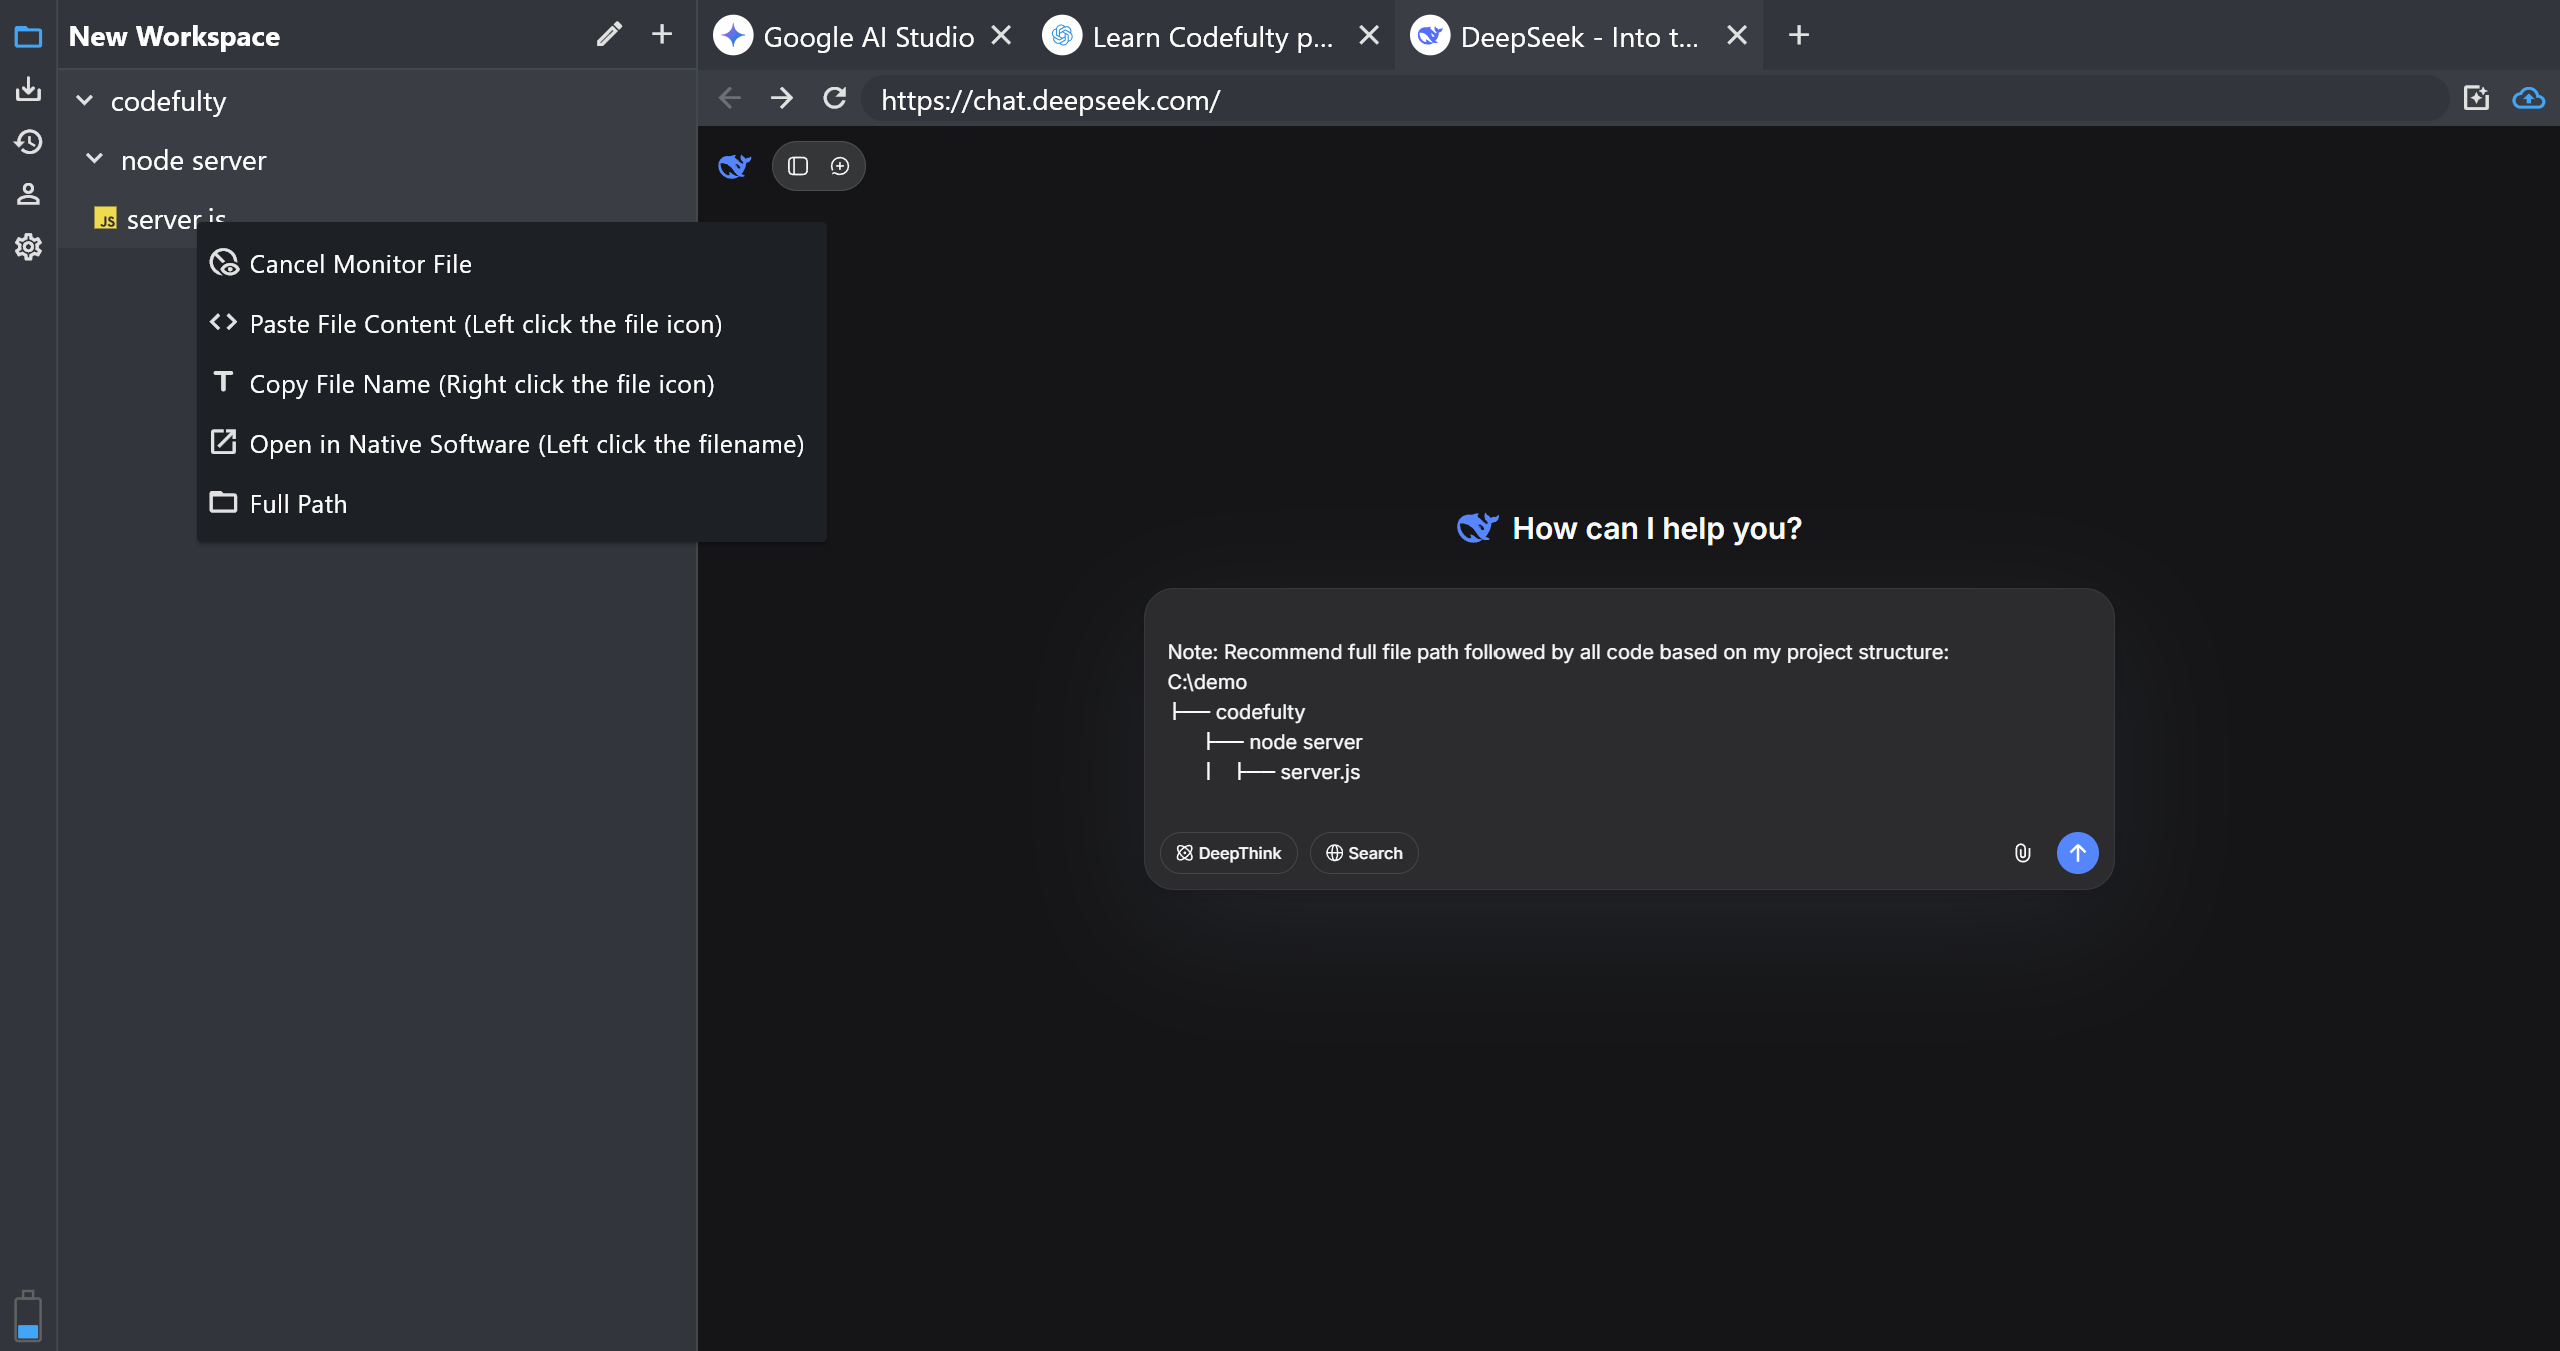Select Cancel Monitor File menu entry

tap(360, 264)
